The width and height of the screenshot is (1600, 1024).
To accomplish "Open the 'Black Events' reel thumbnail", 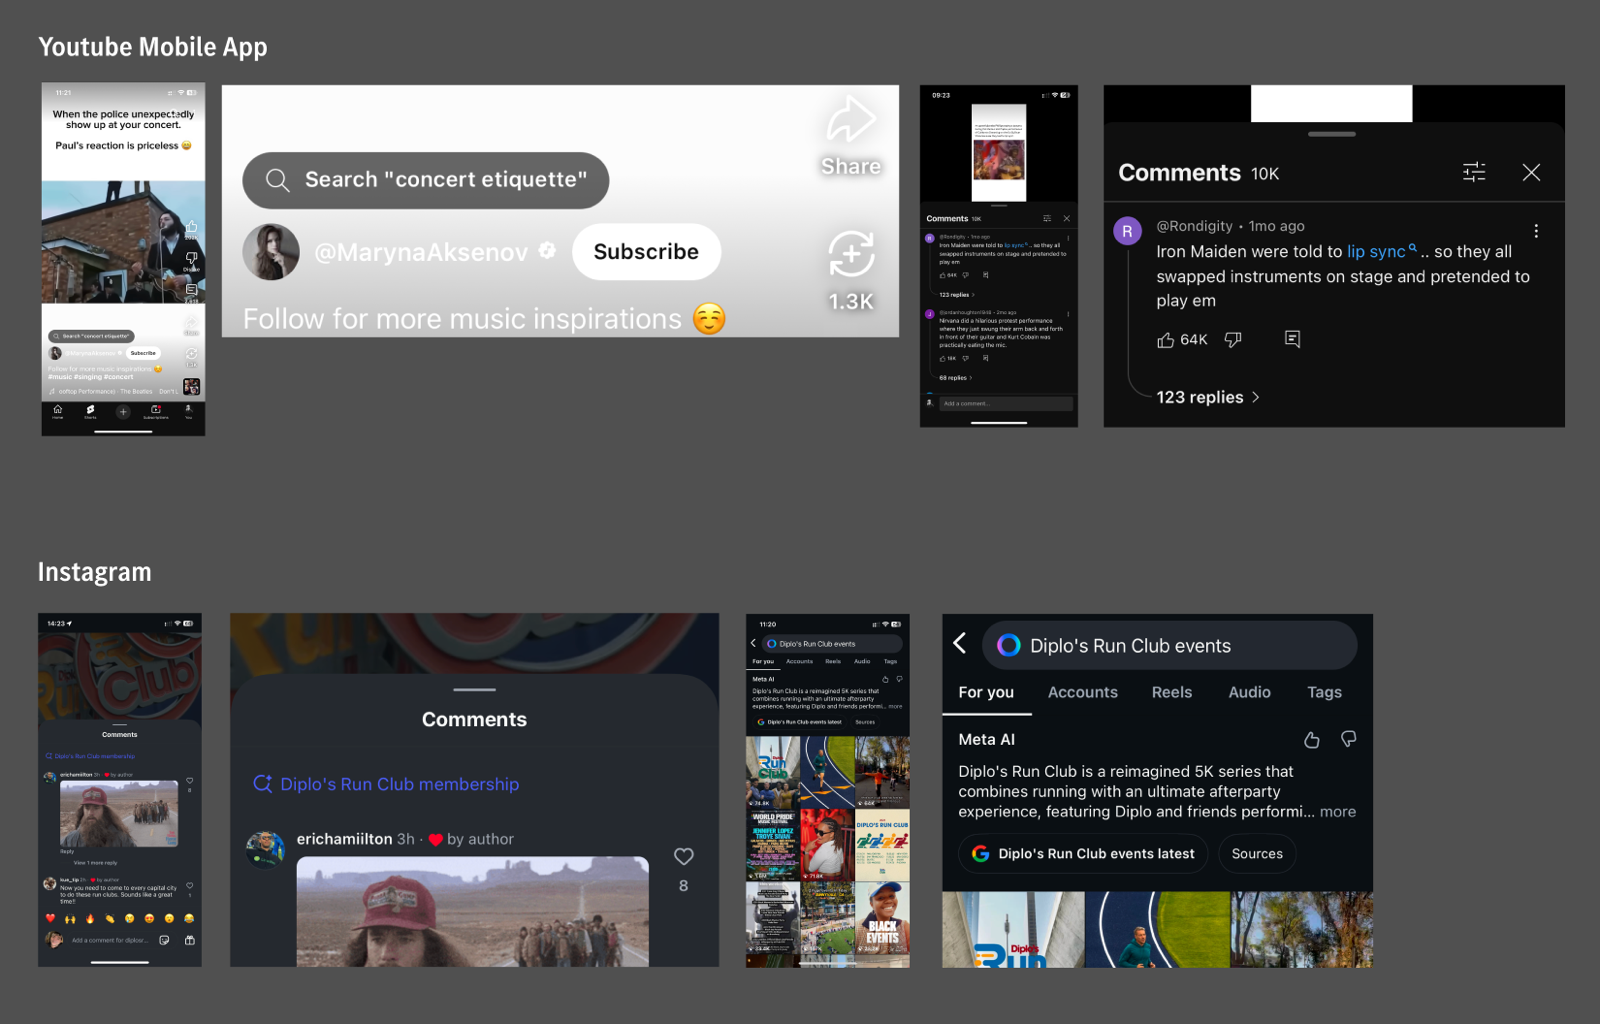I will tap(882, 917).
